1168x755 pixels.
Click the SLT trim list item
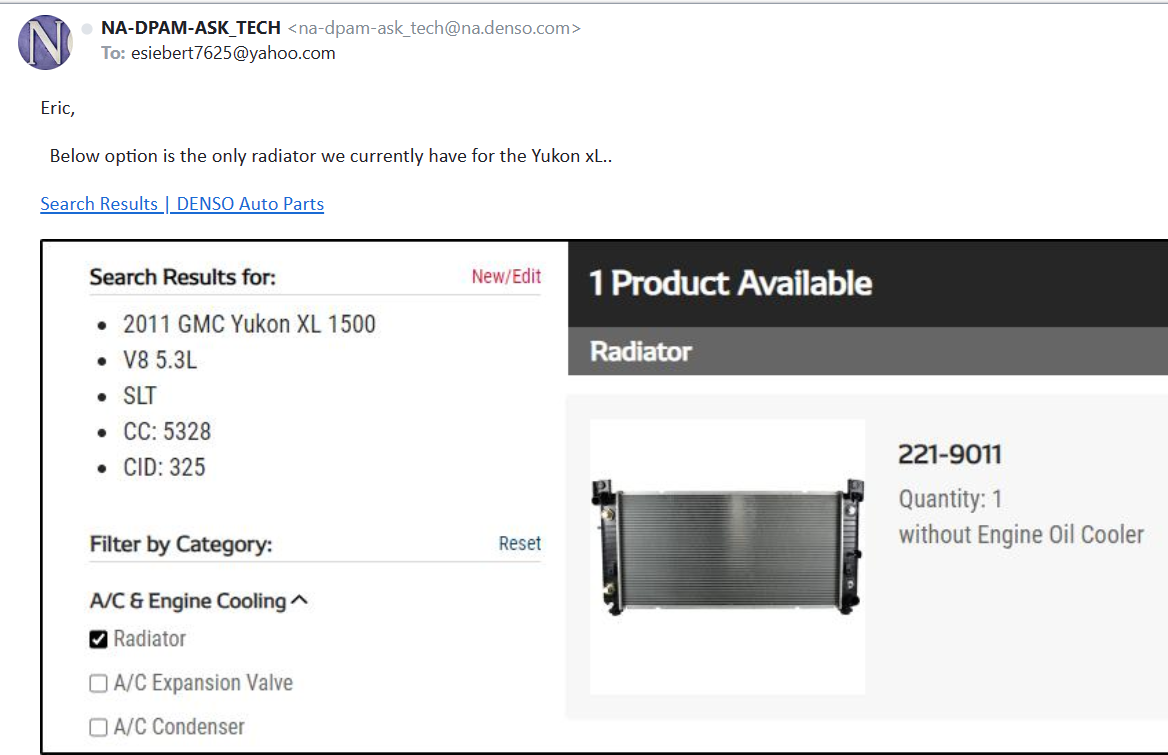click(140, 396)
